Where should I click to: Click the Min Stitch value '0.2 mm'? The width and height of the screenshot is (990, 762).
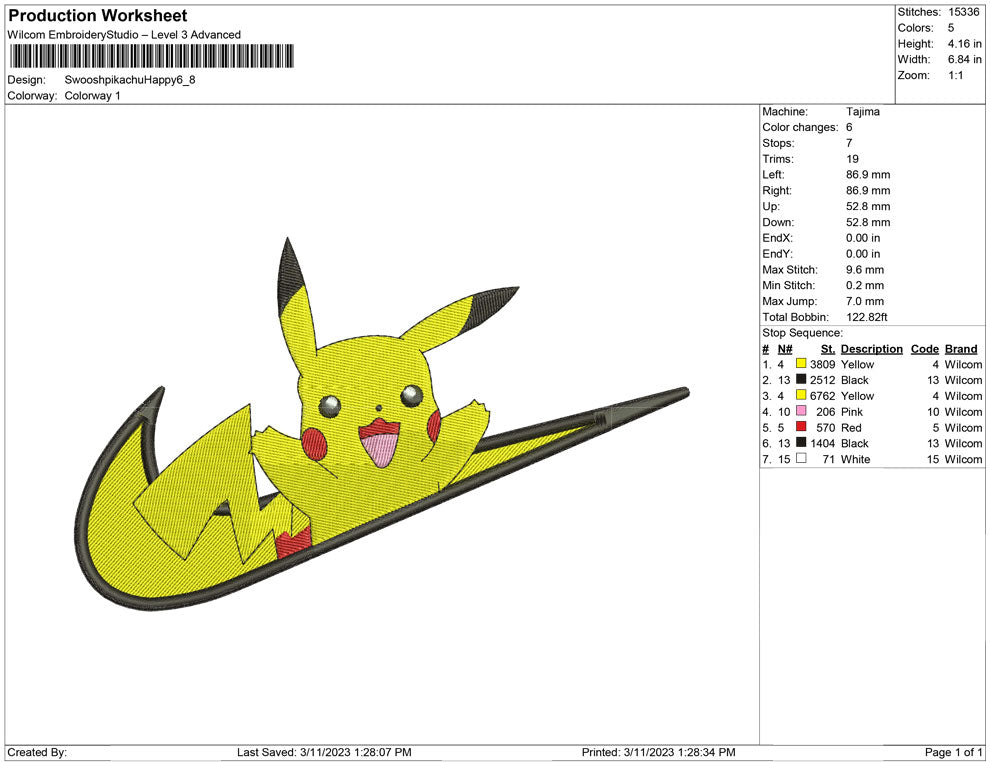coord(865,285)
